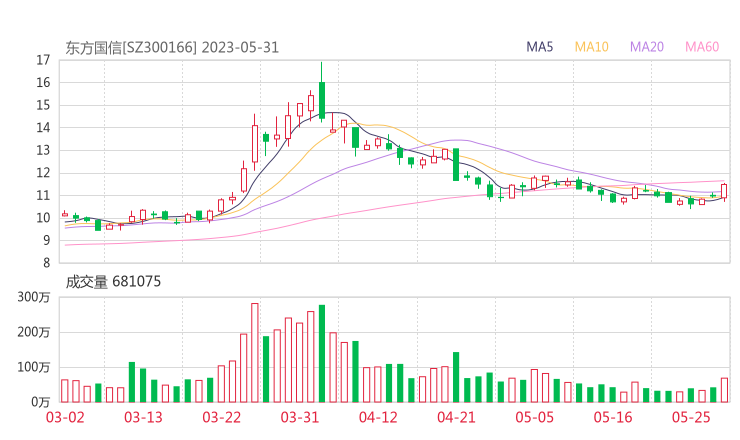Screen dimensions: 740x440
Task: Click the MA10 legend label
Action: tap(591, 47)
